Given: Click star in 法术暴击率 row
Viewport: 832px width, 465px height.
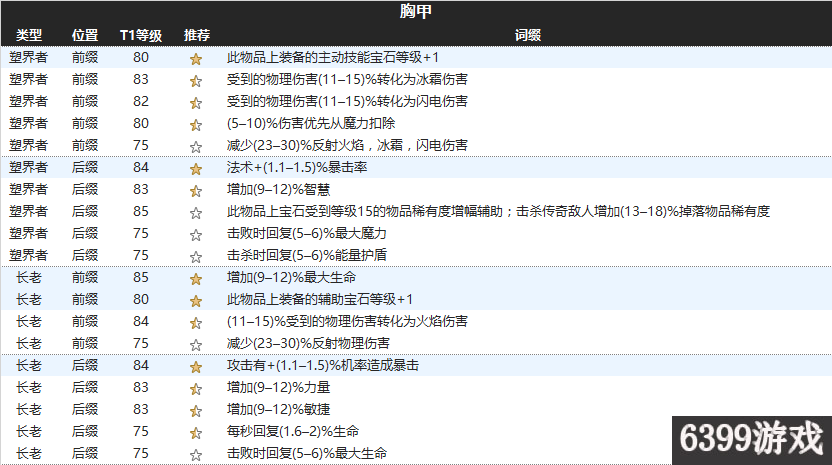Looking at the screenshot, I should pyautogui.click(x=196, y=169).
